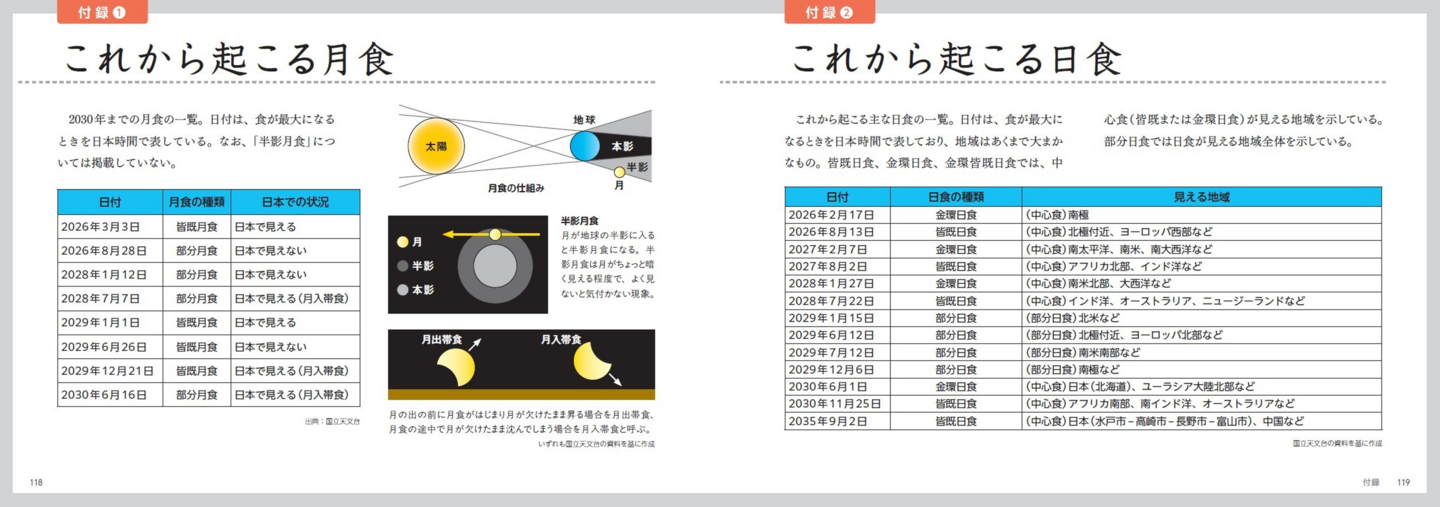Select the 付録❶ tab label
This screenshot has height=507, width=1440.
pyautogui.click(x=103, y=12)
